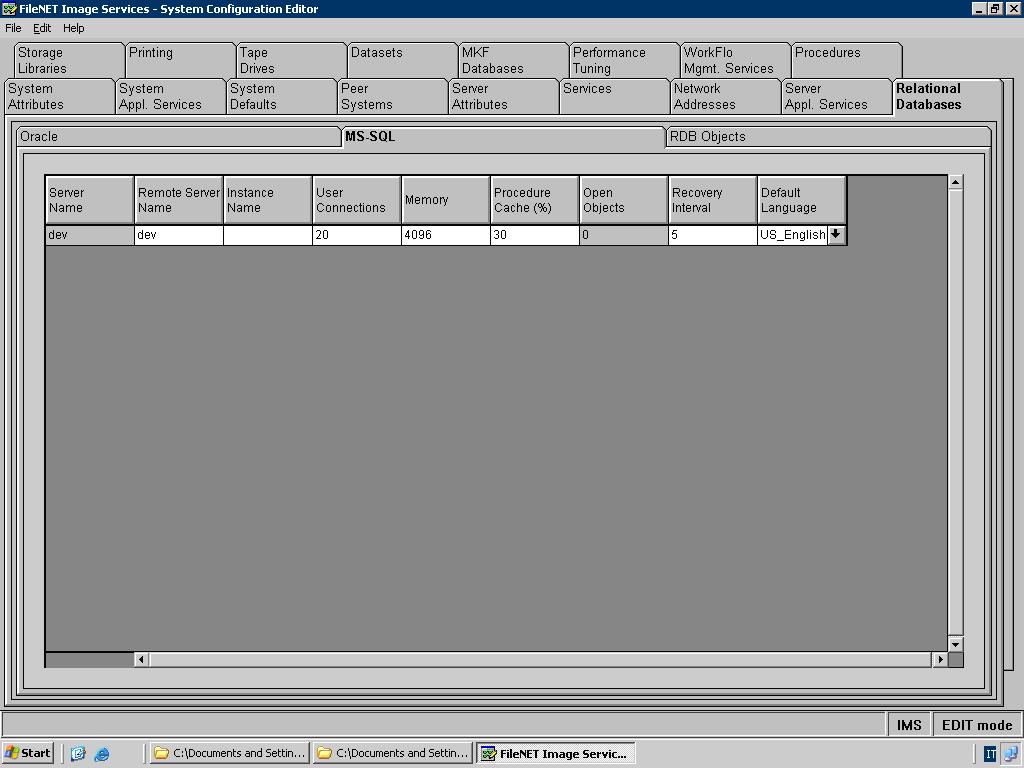Select the Services tab
This screenshot has width=1024, height=768.
tap(614, 97)
